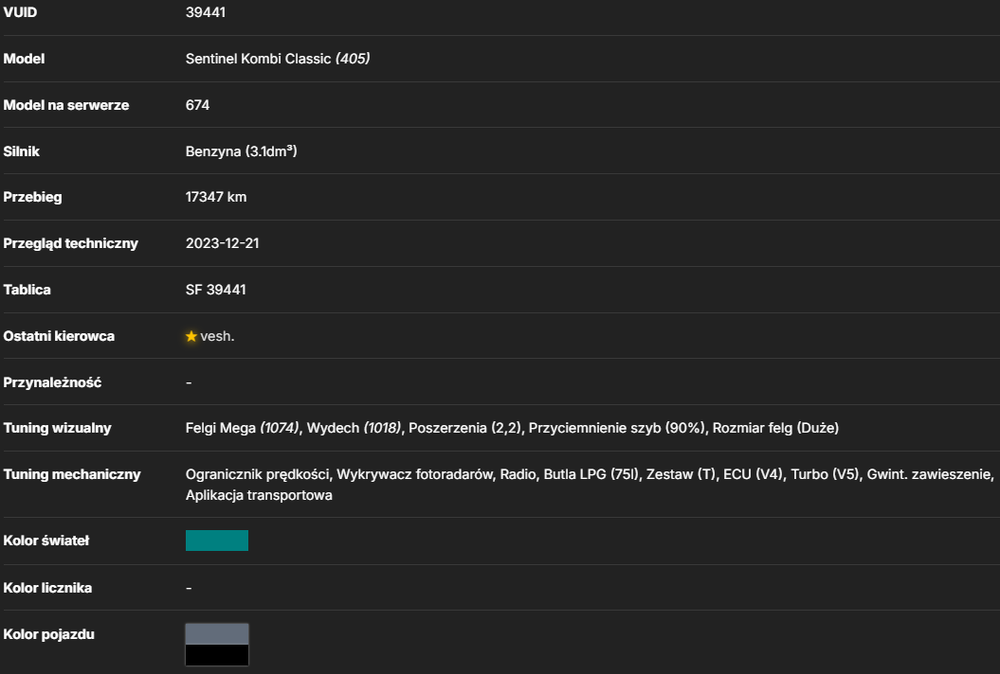Click the Kolor licznika label
1000x674 pixels.
(48, 588)
